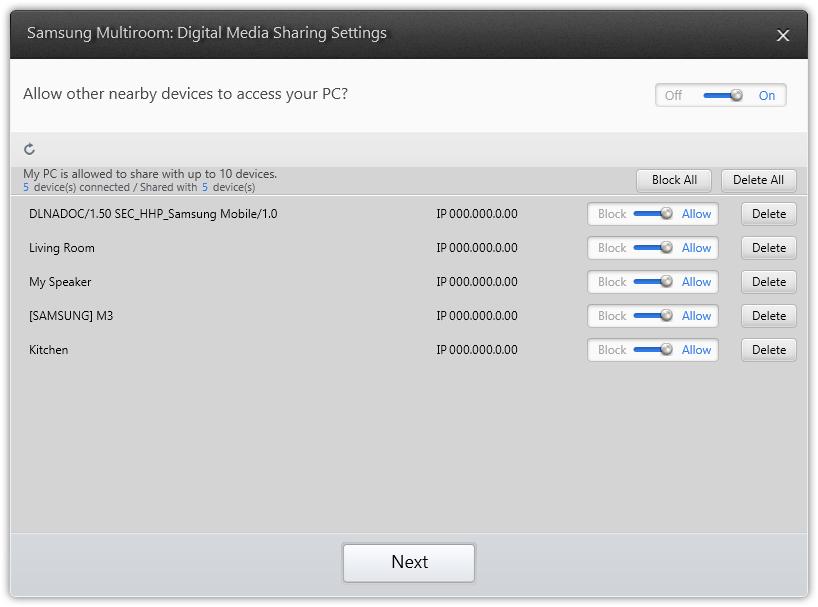Screen dimensions: 818x607
Task: Toggle Block/Allow for Living Room
Action: pos(653,248)
